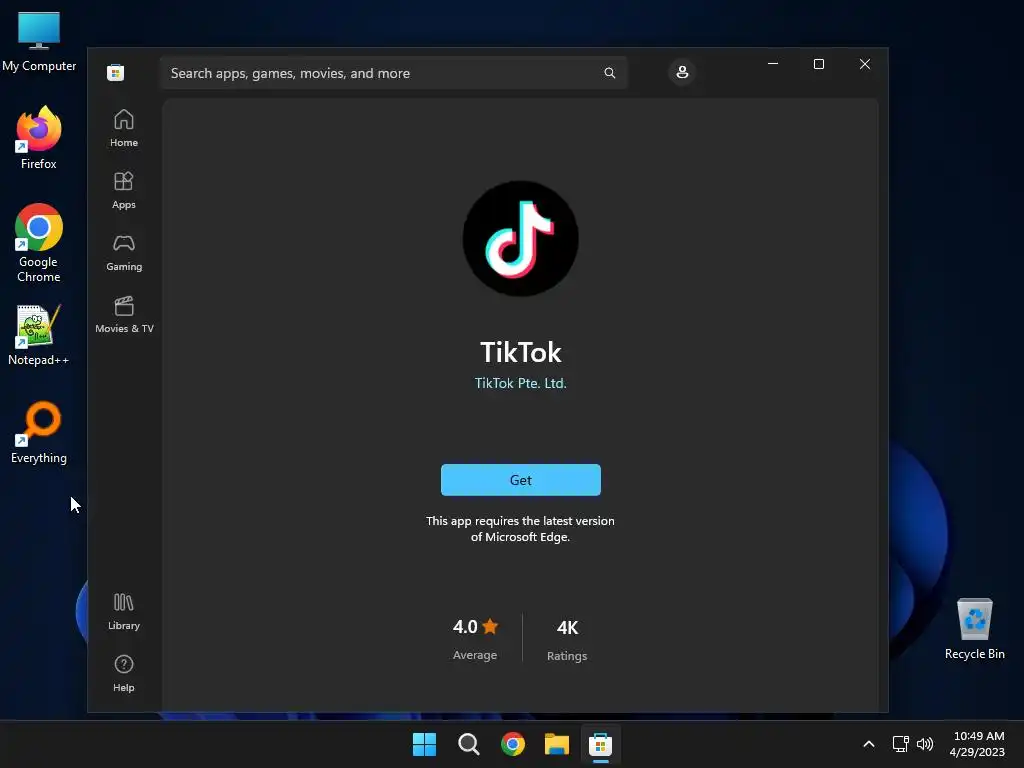Image resolution: width=1024 pixels, height=768 pixels.
Task: Click the Get button for TikTok
Action: tap(520, 480)
